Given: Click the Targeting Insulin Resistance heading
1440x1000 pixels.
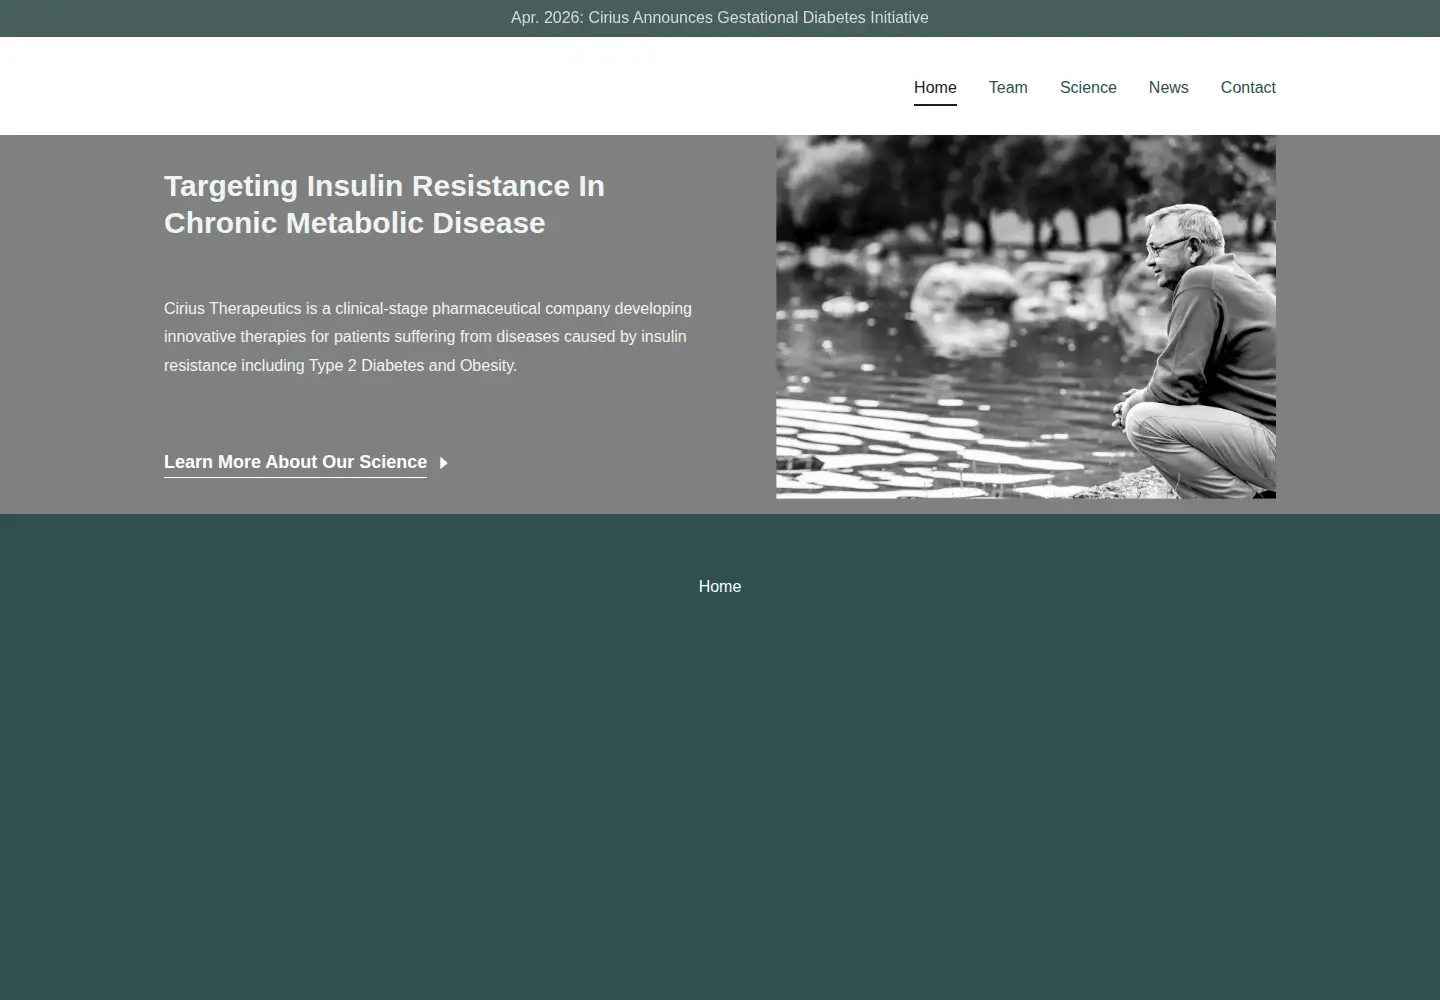Looking at the screenshot, I should [384, 204].
